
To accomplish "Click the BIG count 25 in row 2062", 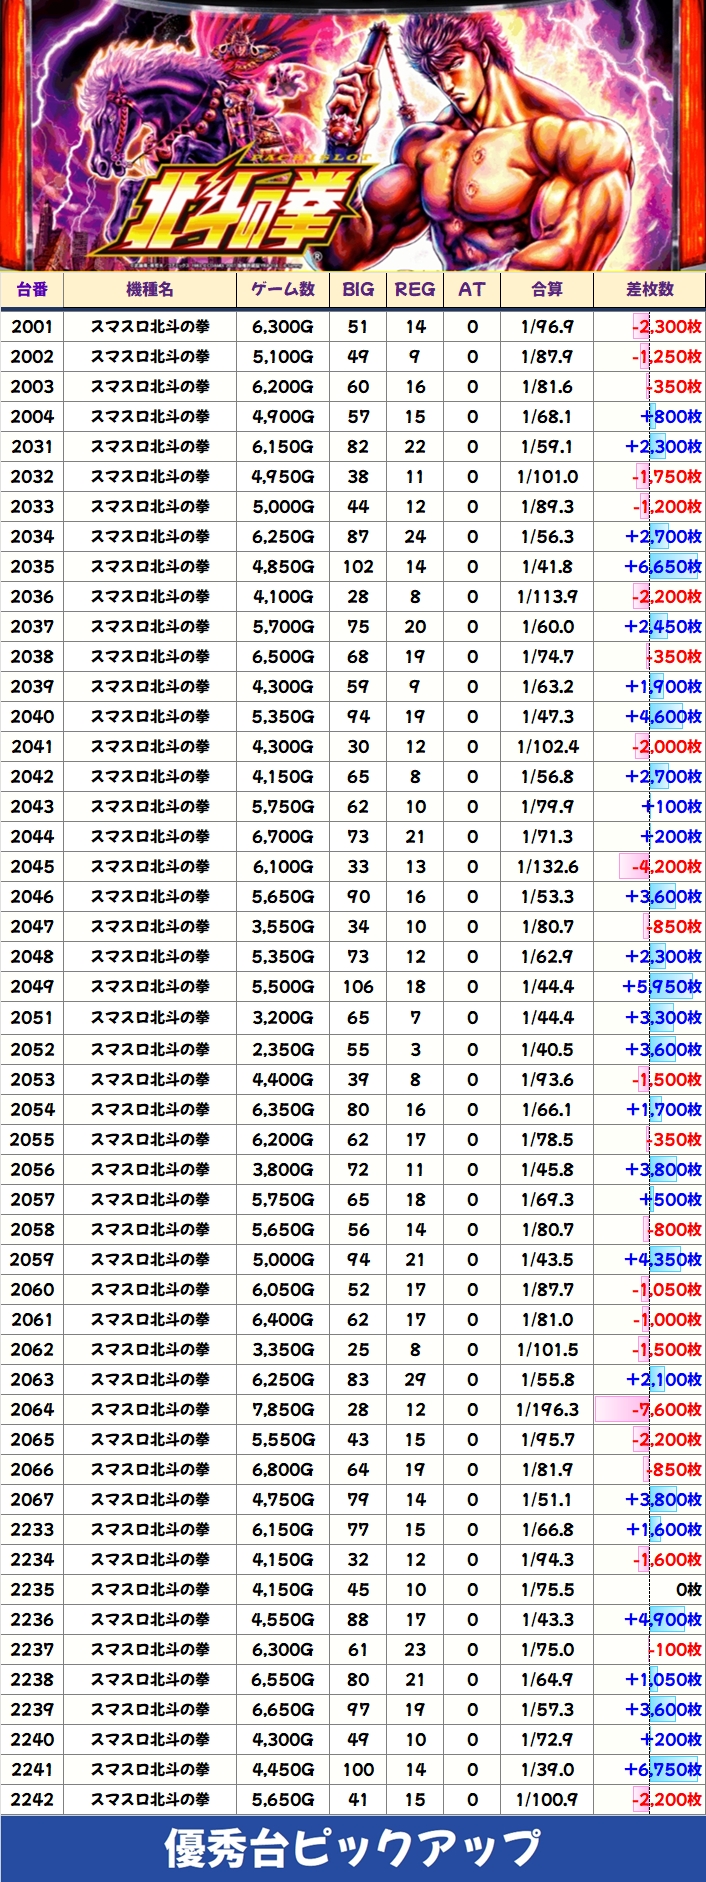I will click(x=358, y=1349).
